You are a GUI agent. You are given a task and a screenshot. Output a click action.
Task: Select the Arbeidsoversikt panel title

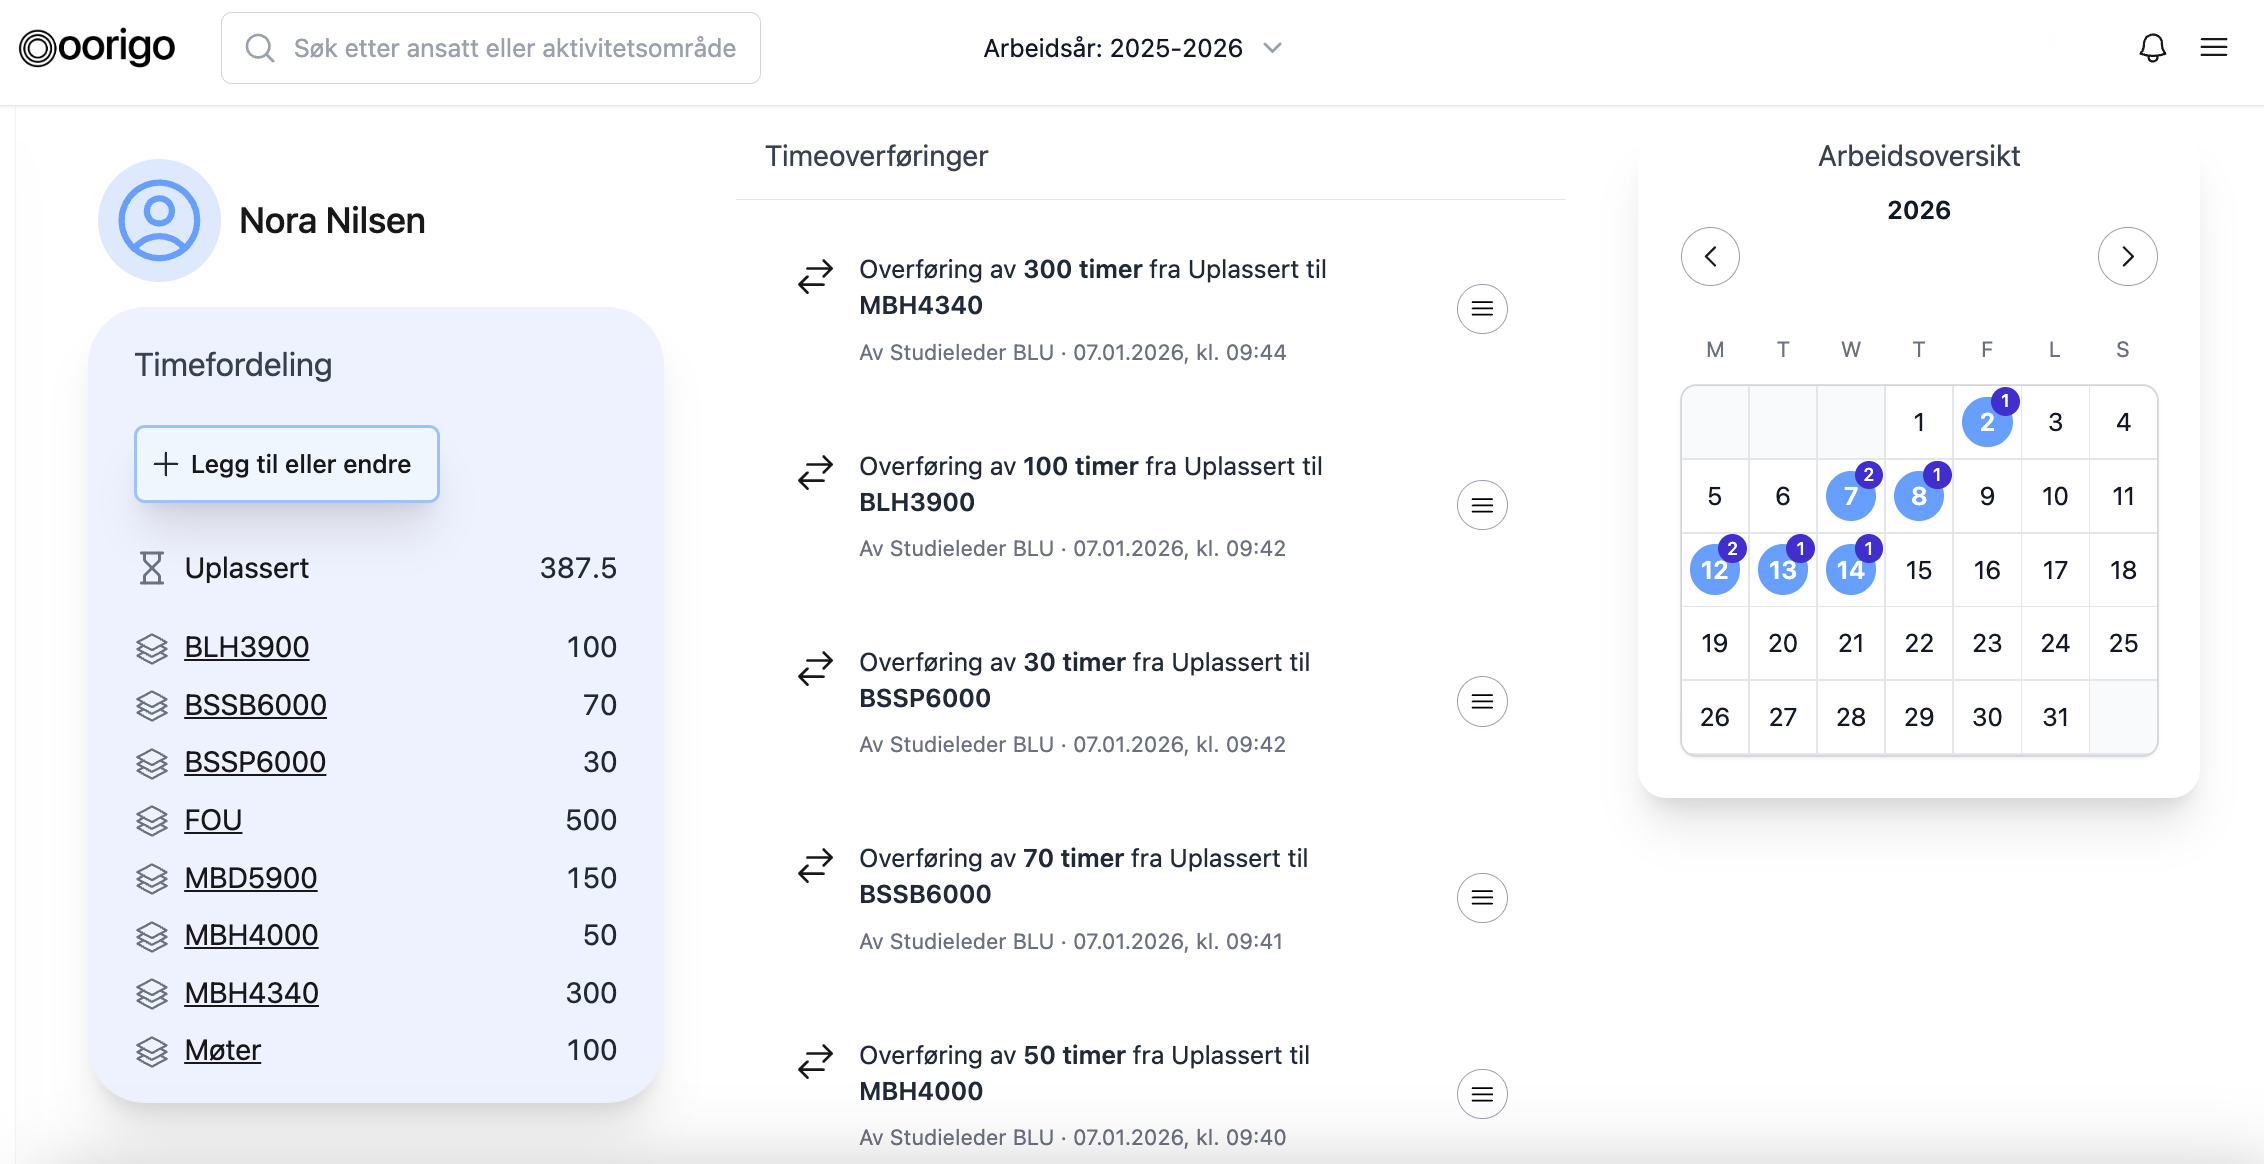[x=1918, y=156]
